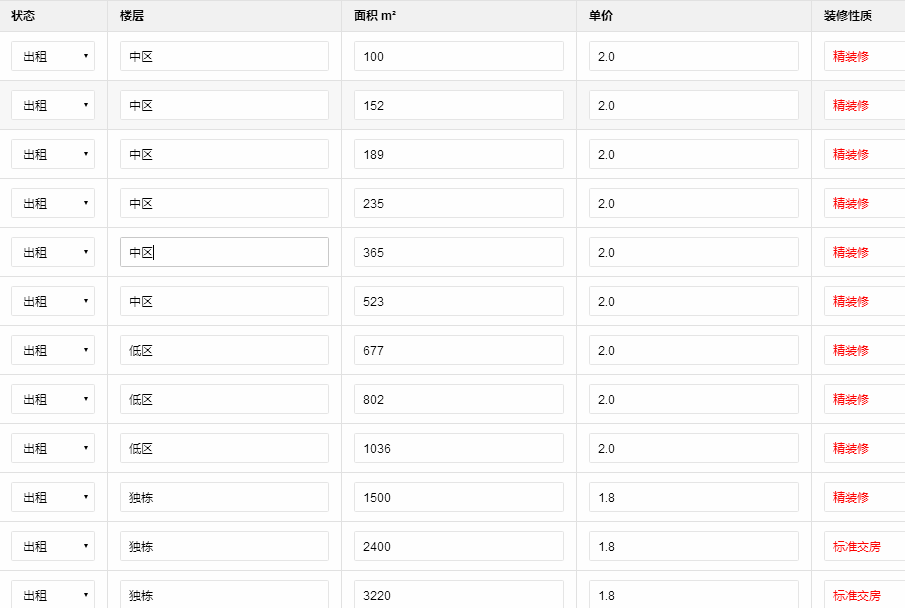Click unit price 1.8 in the 2400 row
Image resolution: width=905 pixels, height=608 pixels.
tap(693, 546)
